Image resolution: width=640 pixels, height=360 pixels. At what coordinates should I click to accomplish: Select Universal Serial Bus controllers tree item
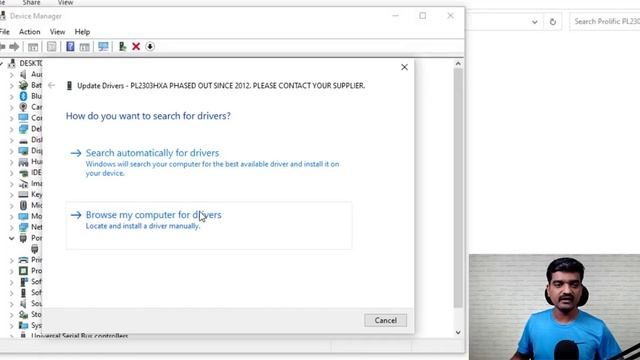pos(80,336)
